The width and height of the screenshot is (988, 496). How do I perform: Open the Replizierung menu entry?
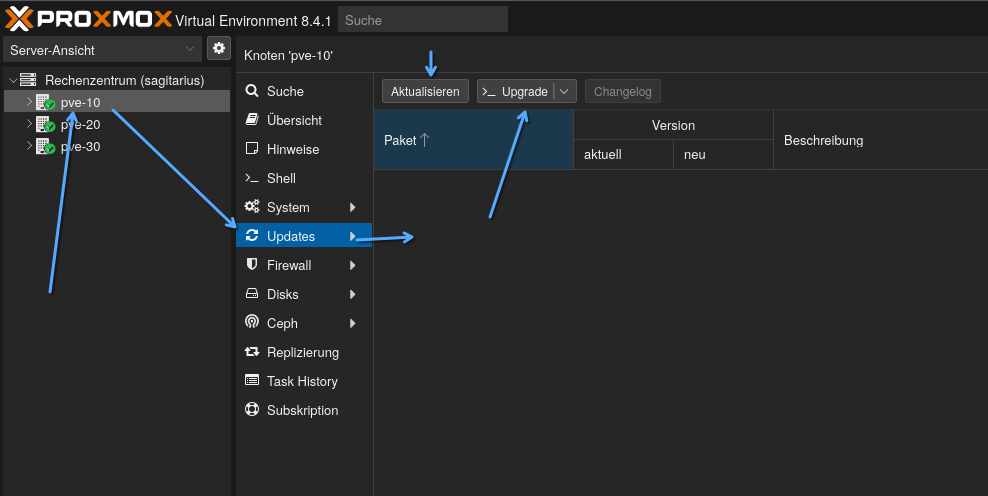pos(304,352)
